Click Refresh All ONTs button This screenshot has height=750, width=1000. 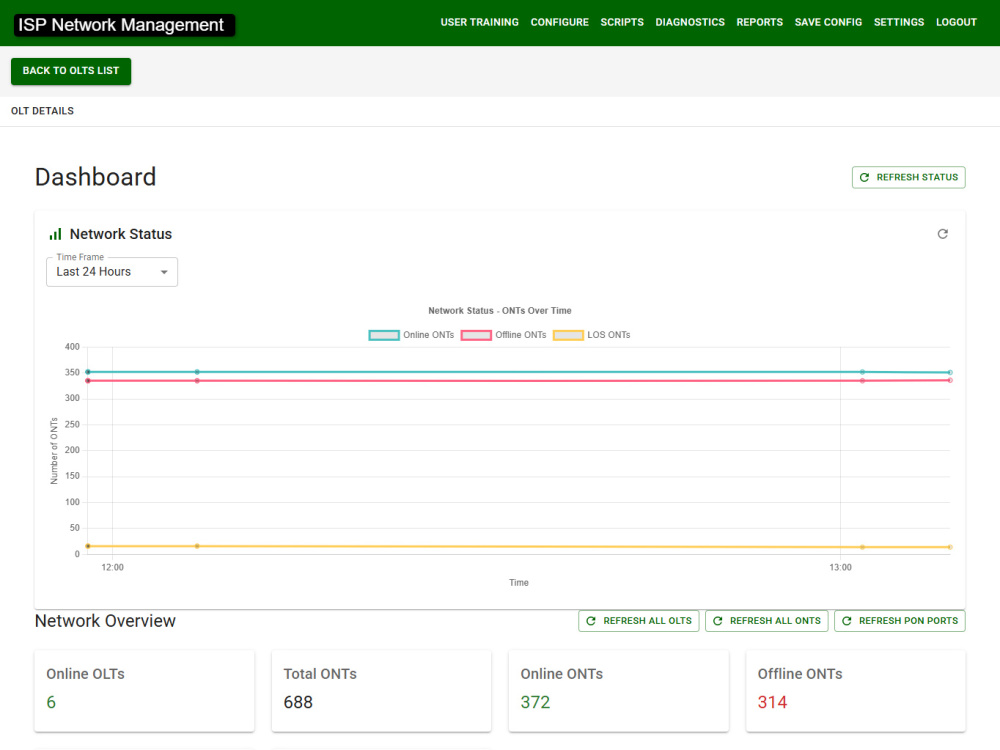point(767,621)
